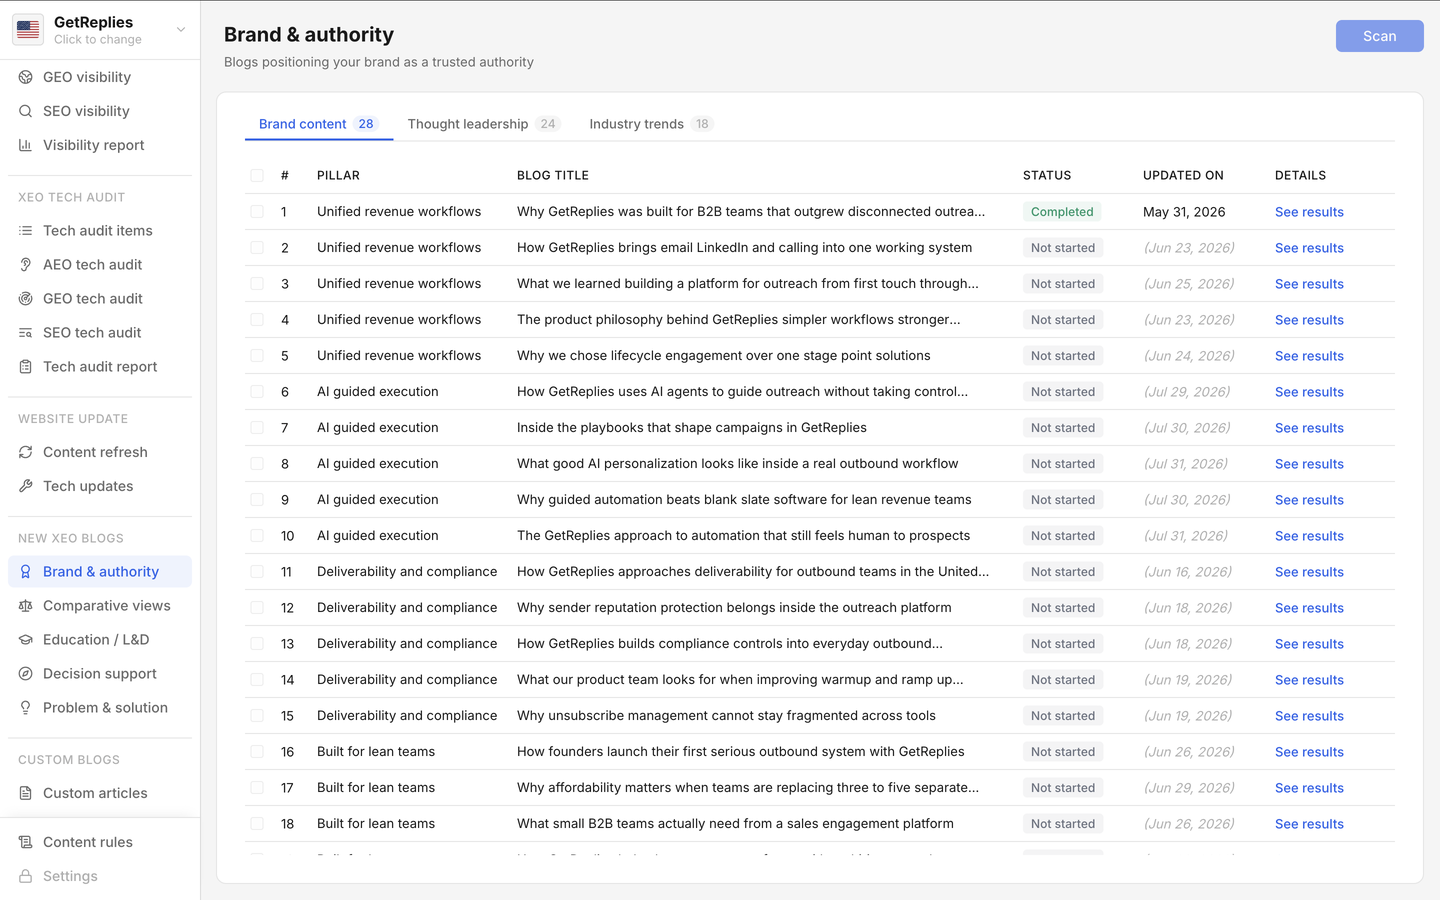This screenshot has height=900, width=1440.
Task: Click Brand & authority award icon
Action: pyautogui.click(x=26, y=572)
